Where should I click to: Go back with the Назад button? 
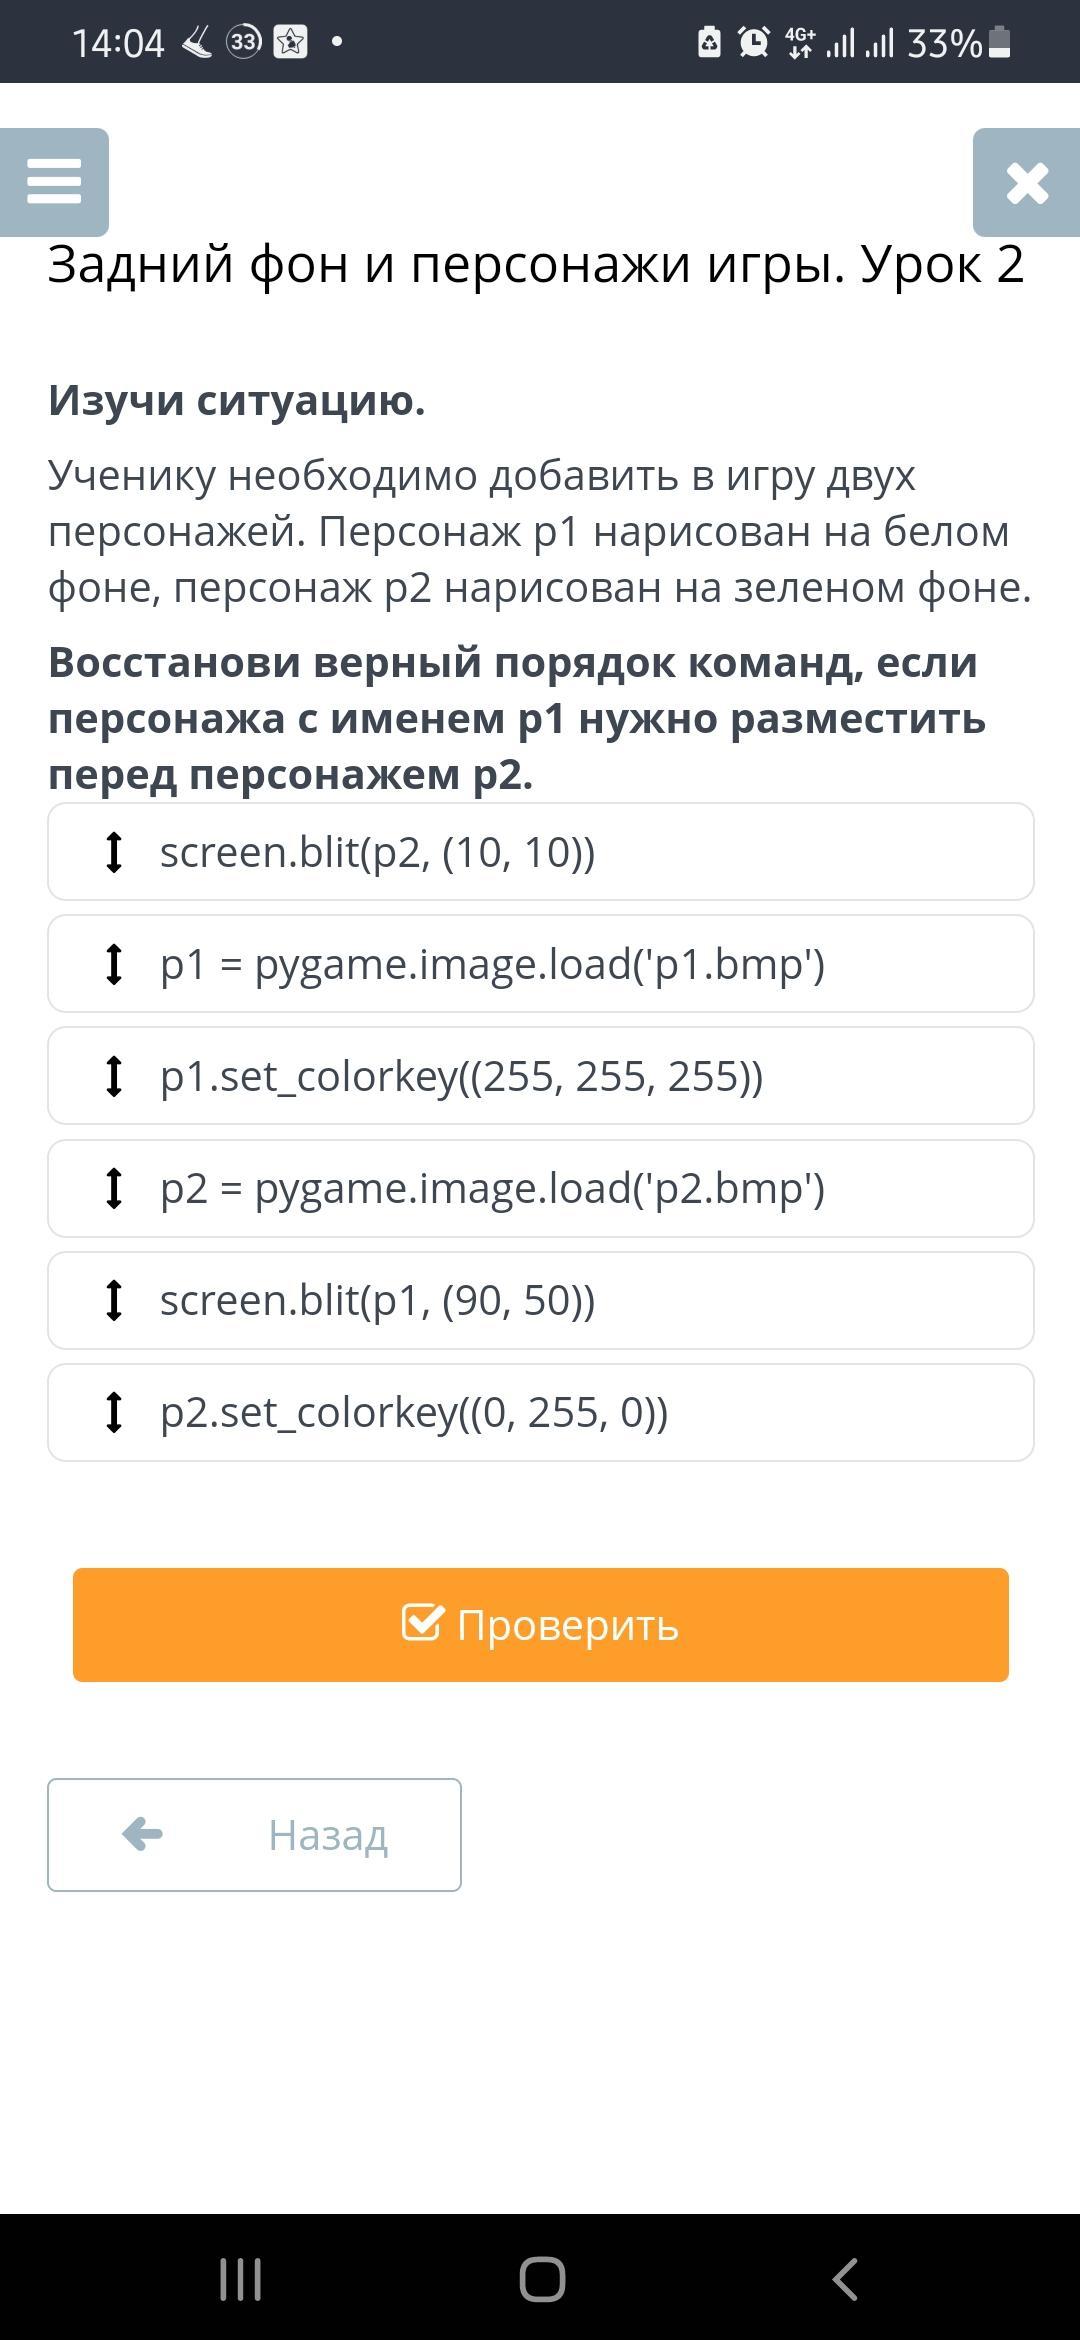254,1834
